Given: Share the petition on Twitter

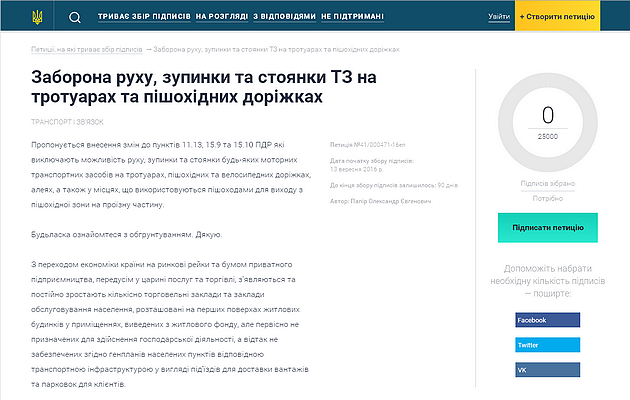Looking at the screenshot, I should pos(548,345).
